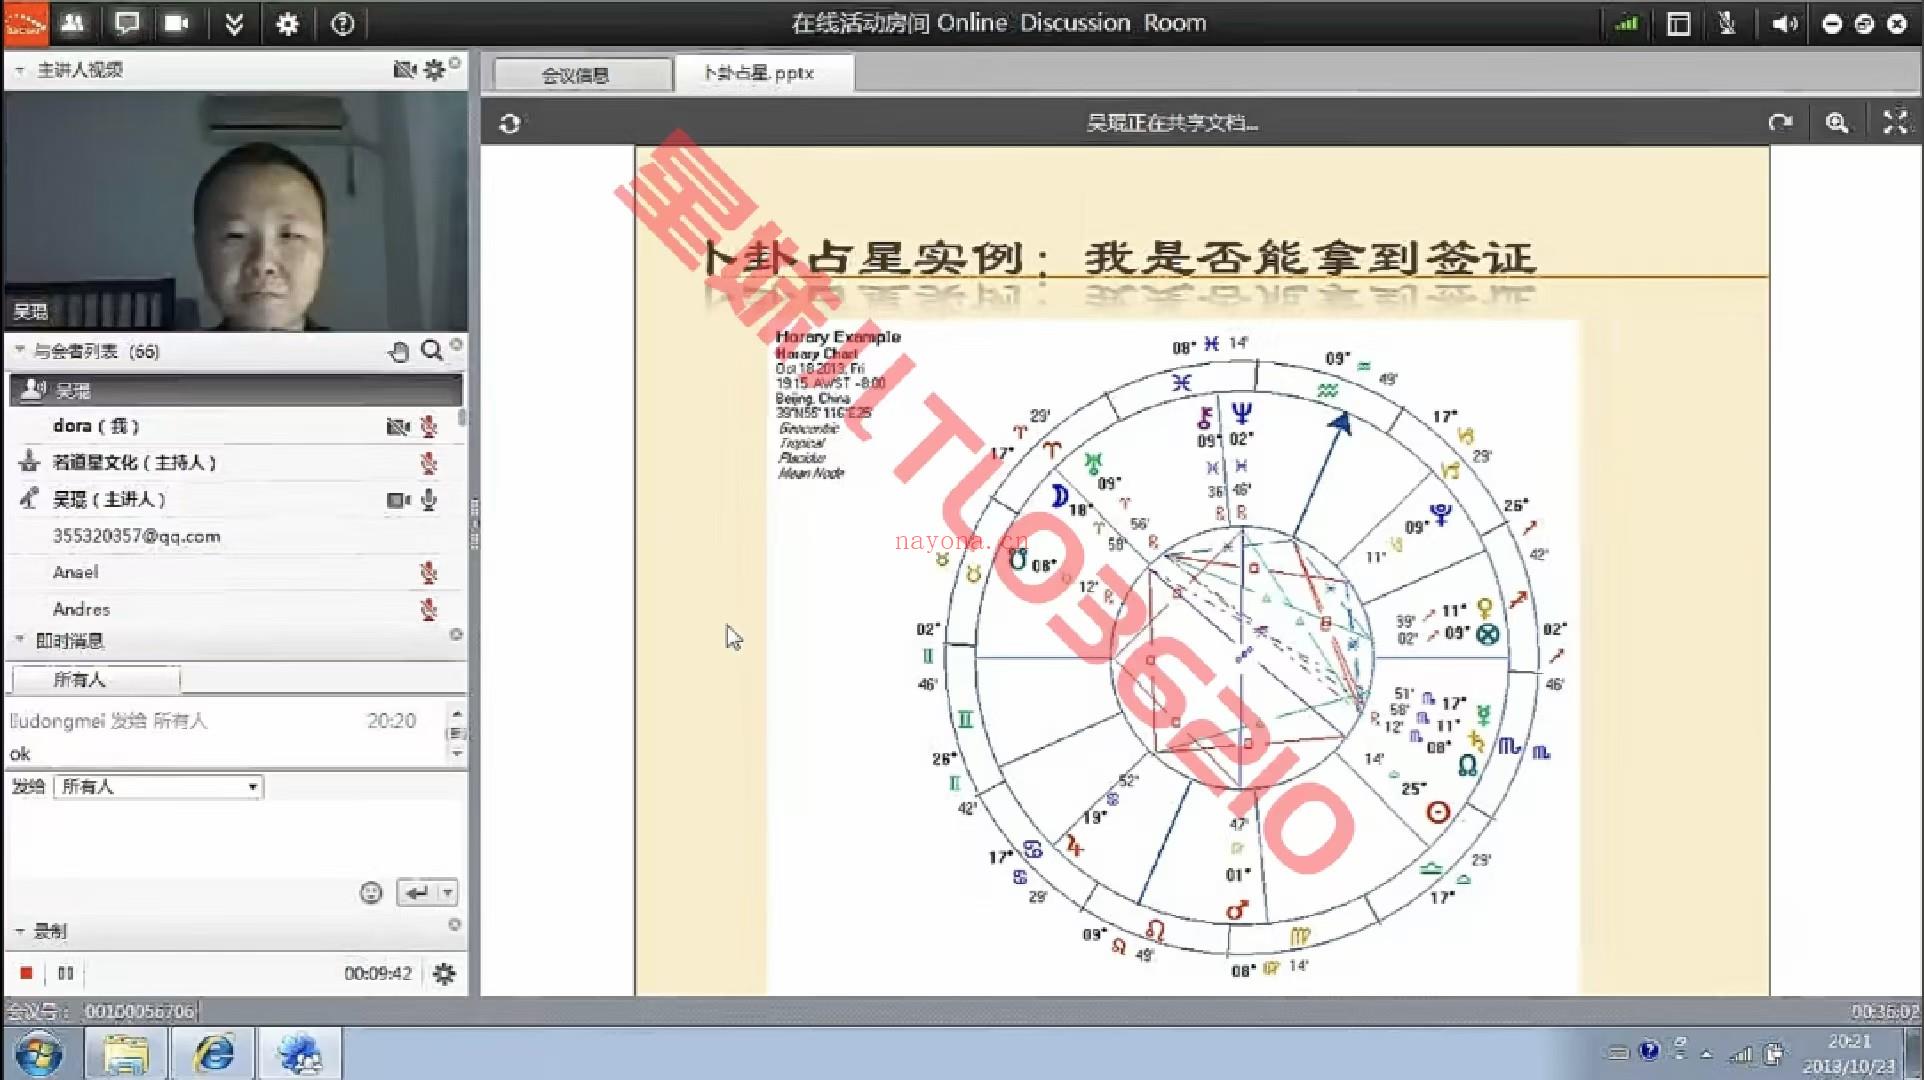Click the video camera icon in top toolbar

pyautogui.click(x=177, y=22)
